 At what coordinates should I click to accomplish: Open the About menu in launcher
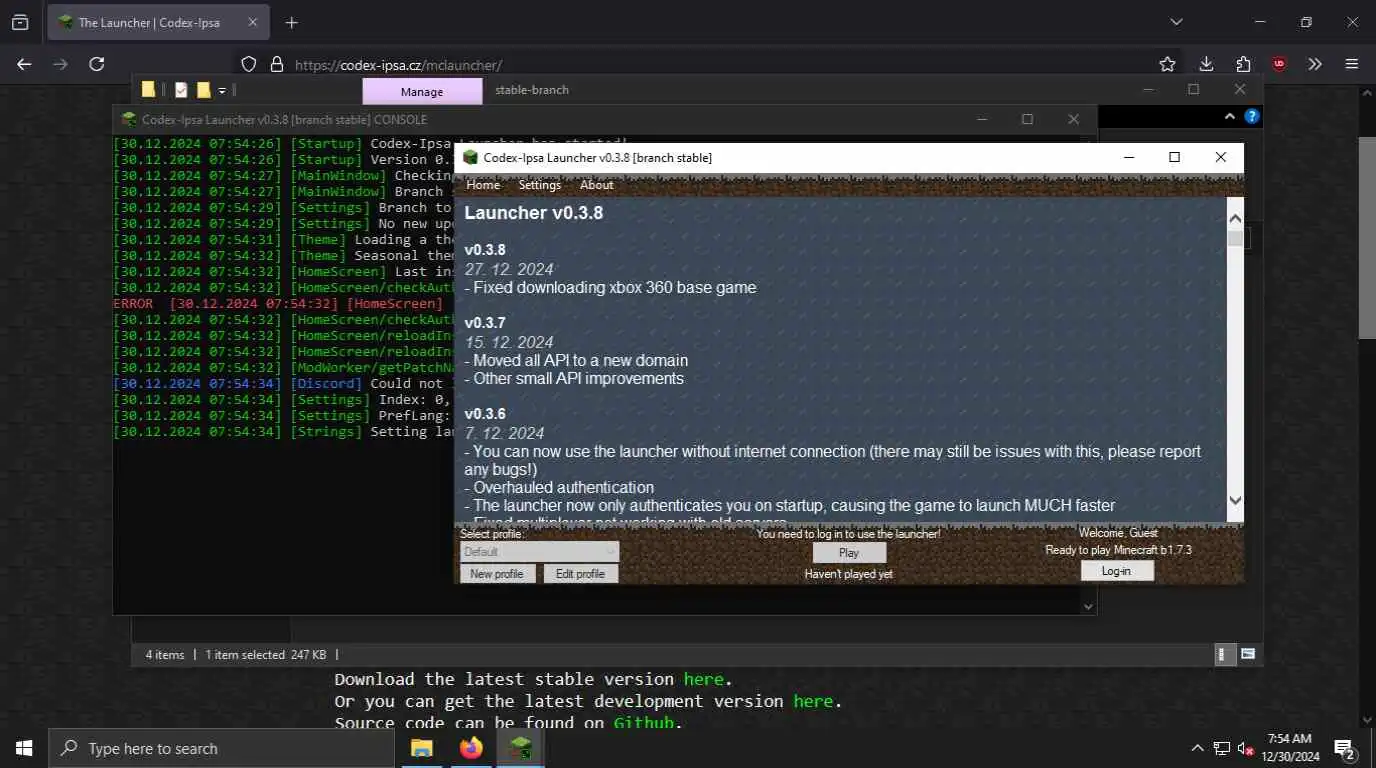tap(597, 185)
